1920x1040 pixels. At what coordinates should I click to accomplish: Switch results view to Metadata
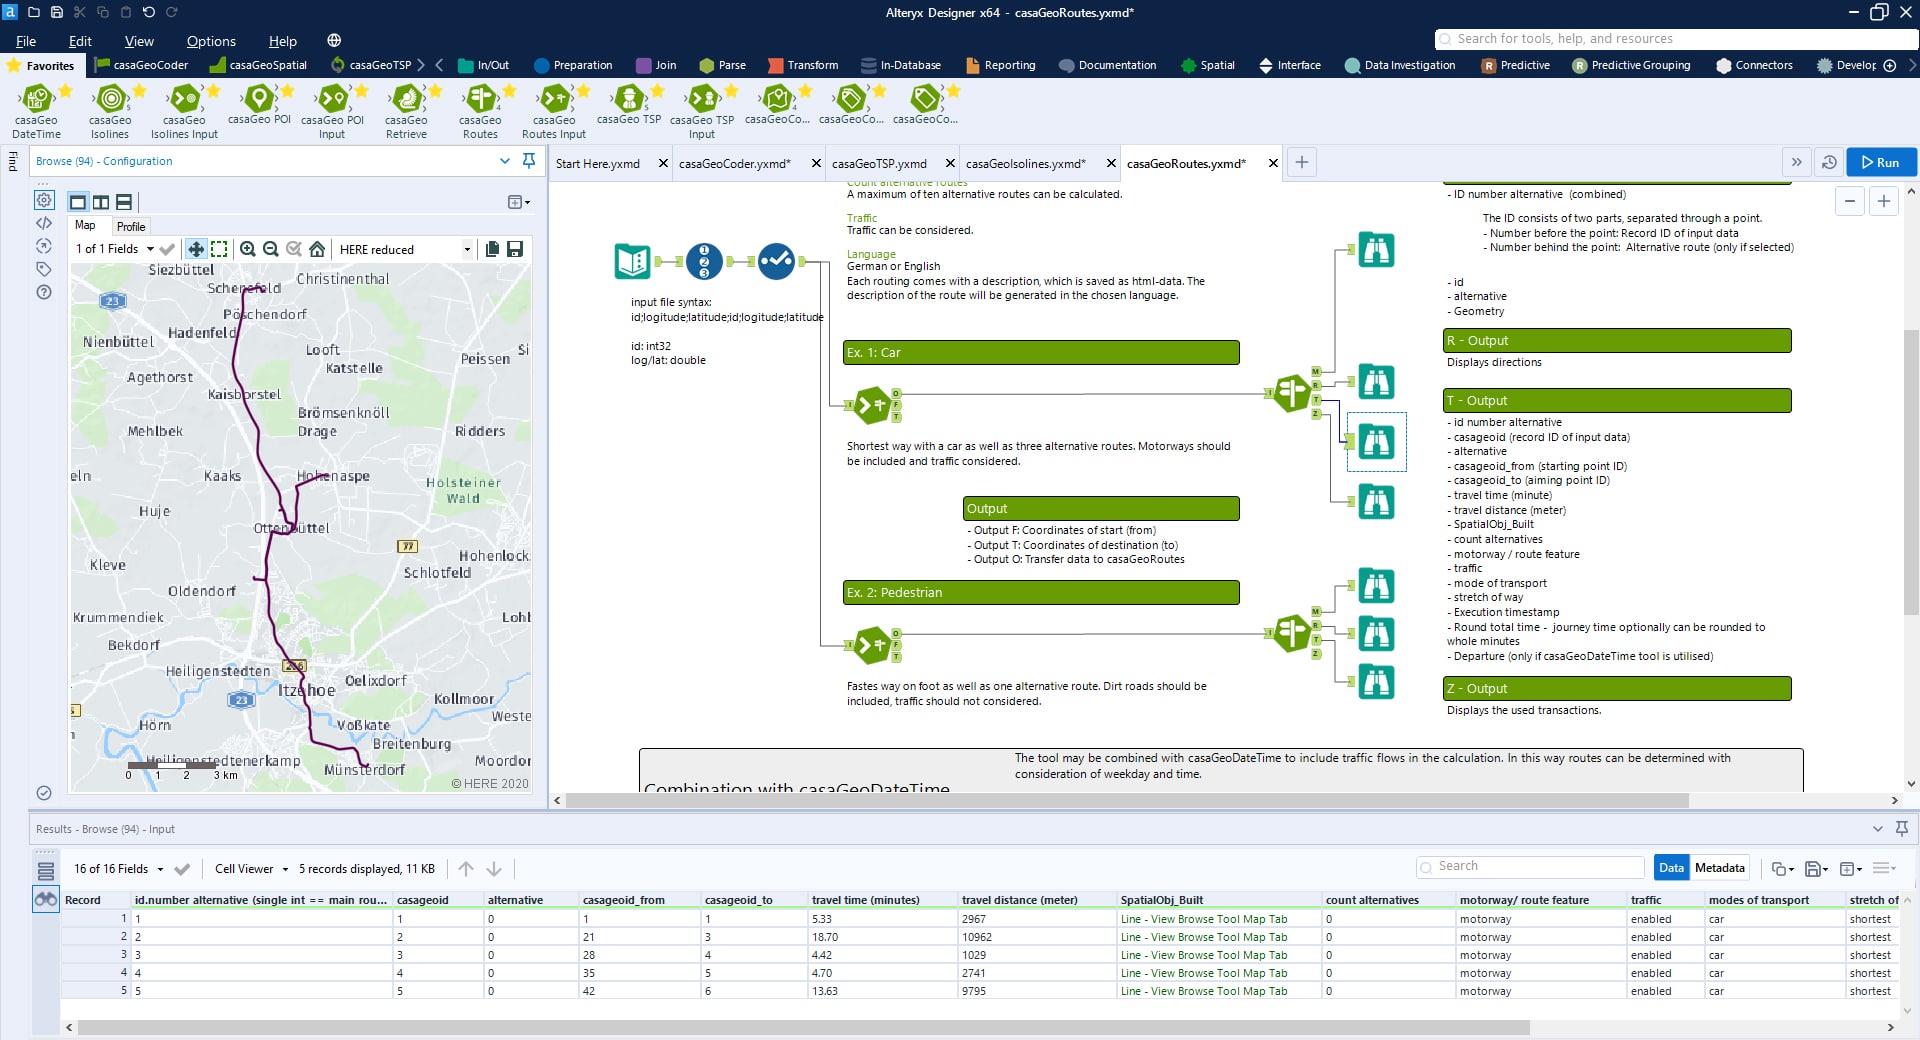pos(1719,868)
